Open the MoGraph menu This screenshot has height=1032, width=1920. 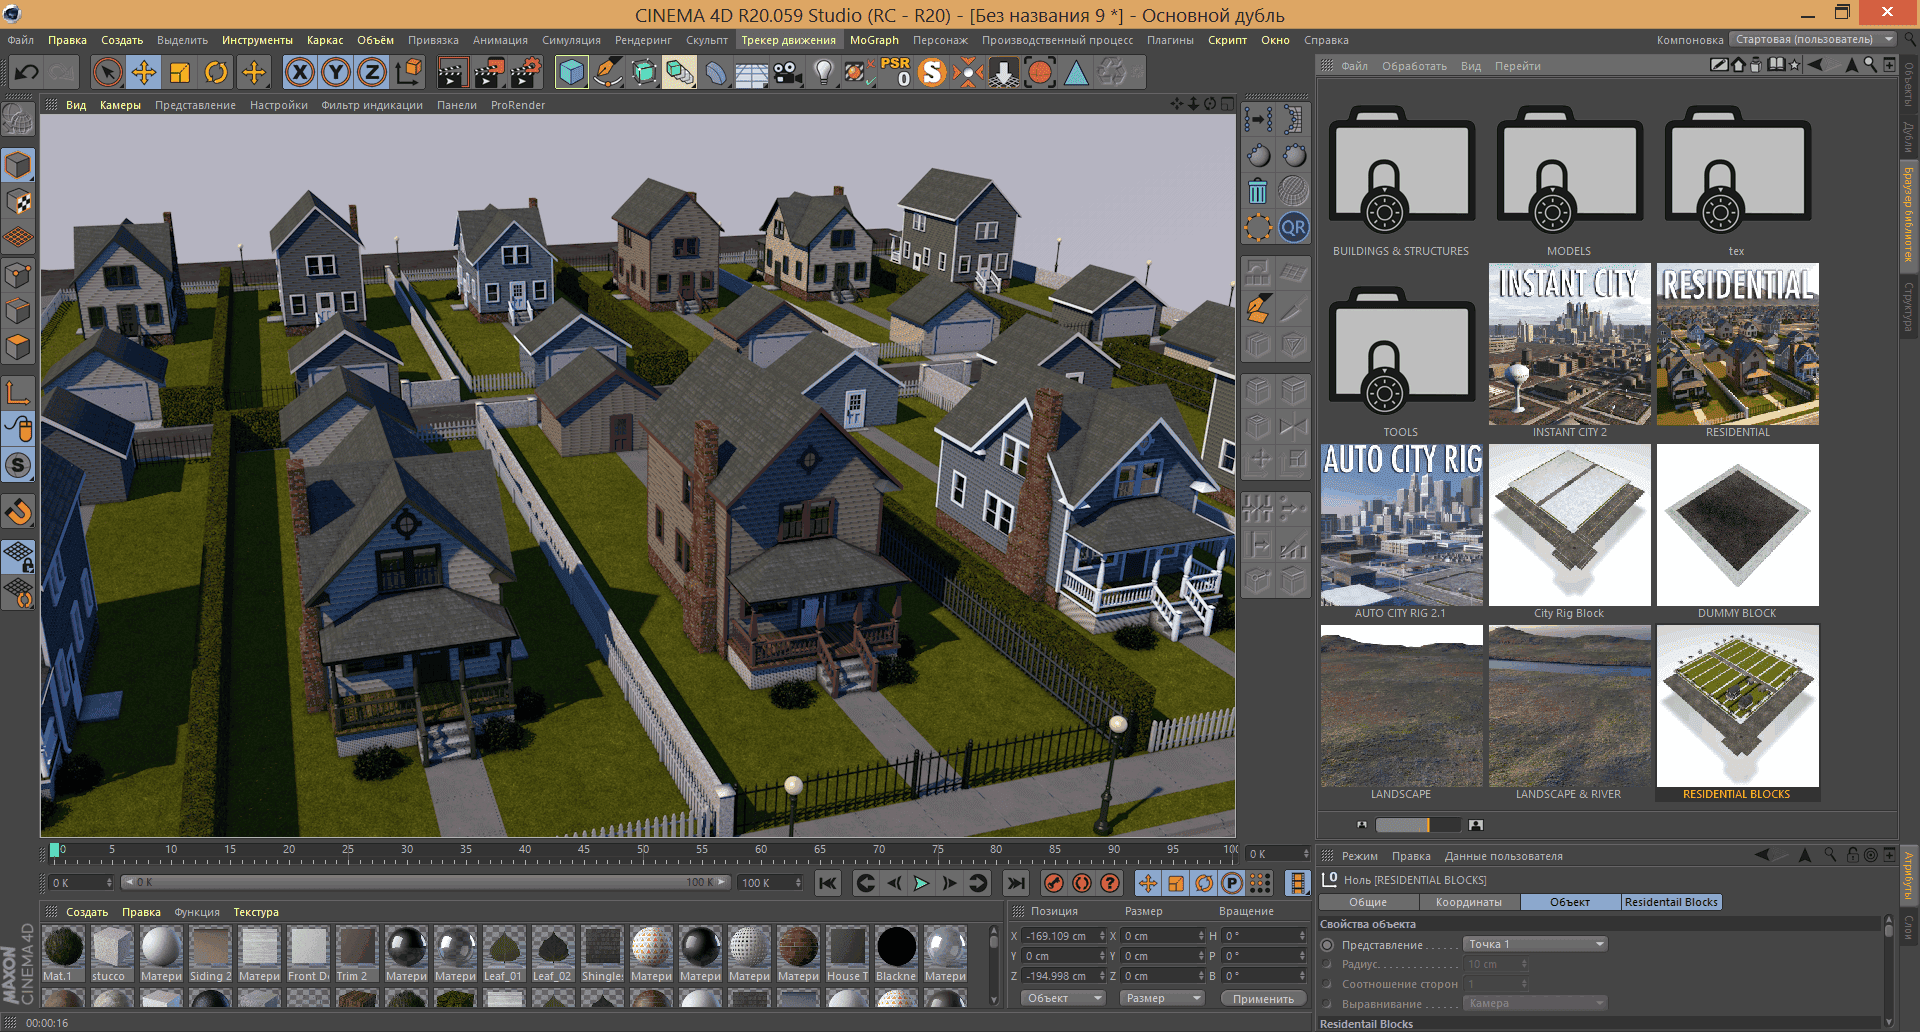(874, 40)
